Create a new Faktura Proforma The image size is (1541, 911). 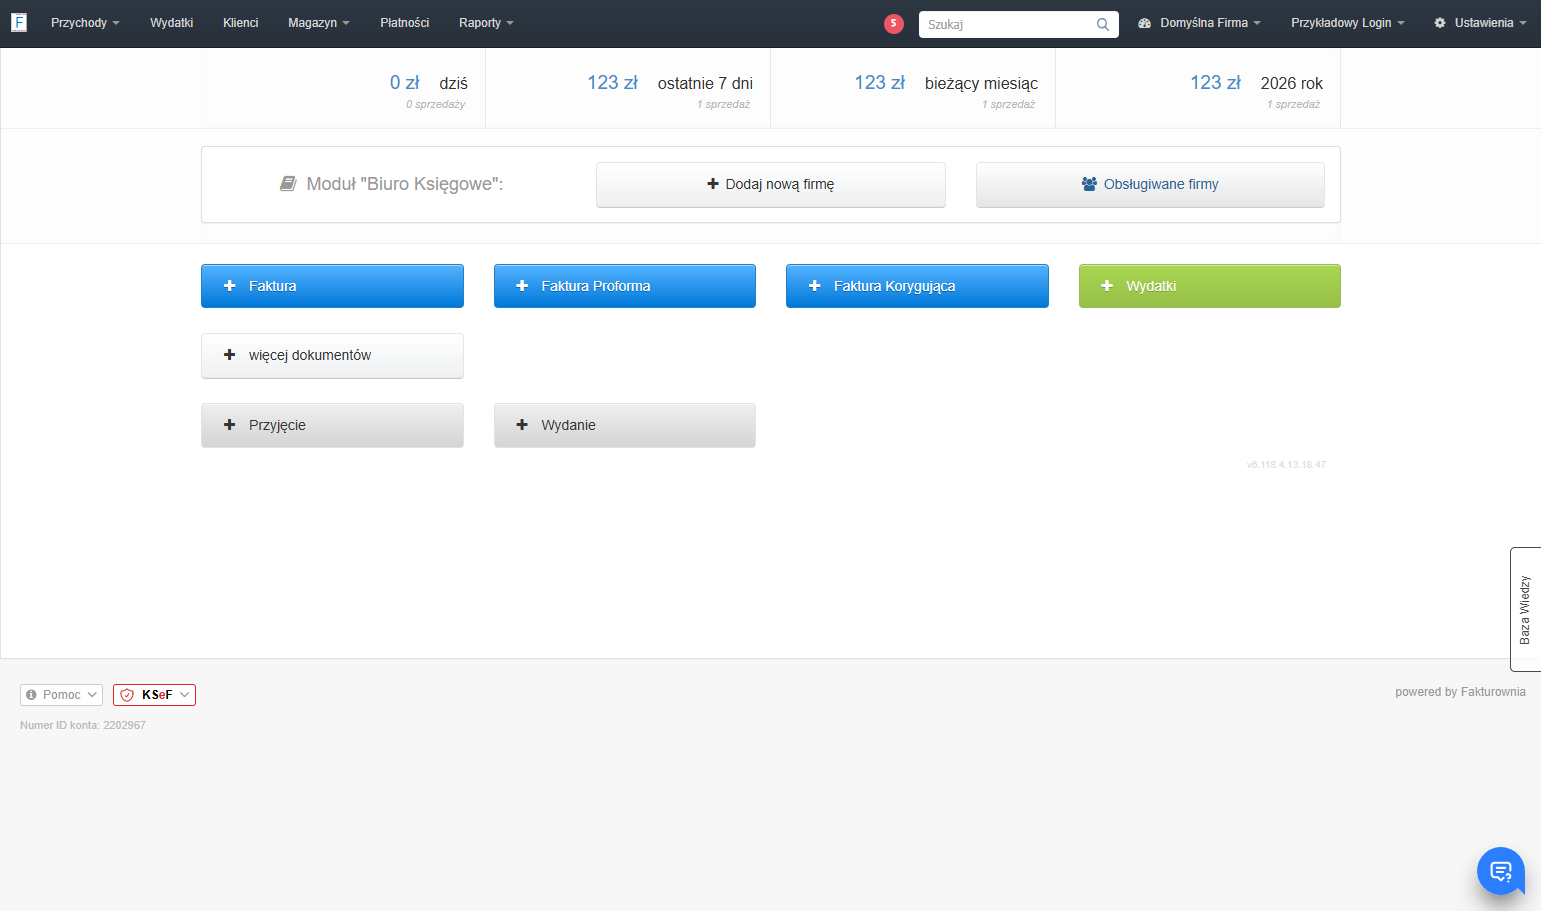point(625,286)
